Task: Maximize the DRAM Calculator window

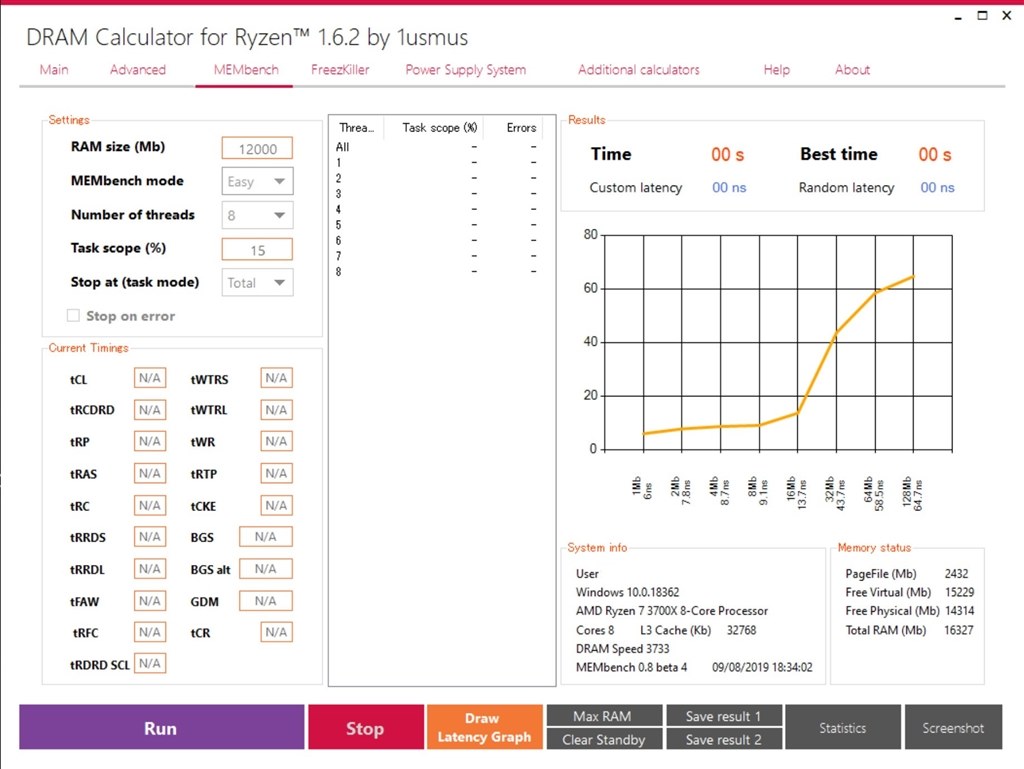Action: 982,16
